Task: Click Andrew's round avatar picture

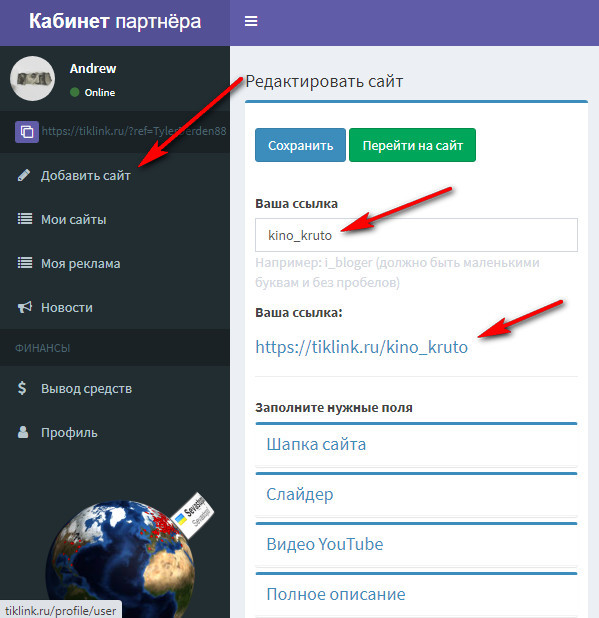Action: 32,78
